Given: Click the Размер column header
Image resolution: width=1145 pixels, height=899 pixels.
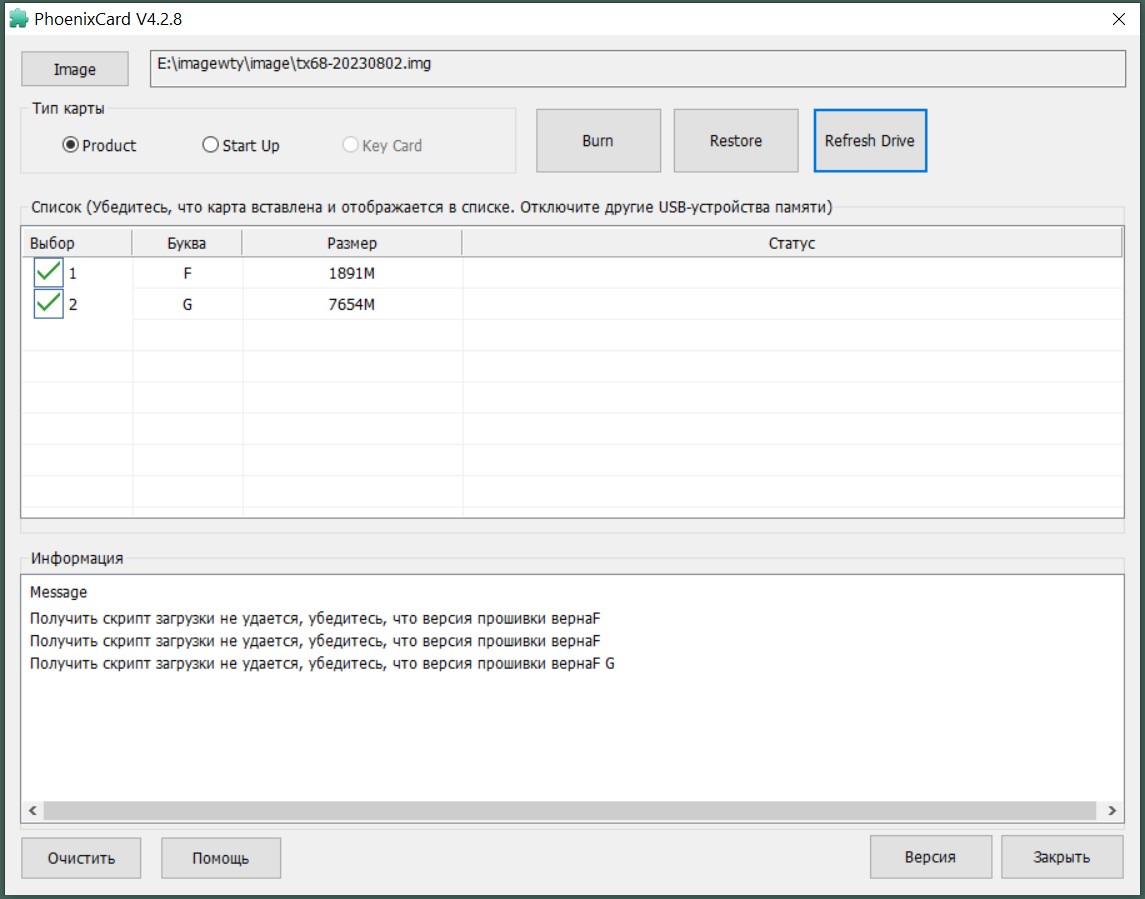Looking at the screenshot, I should (x=352, y=243).
